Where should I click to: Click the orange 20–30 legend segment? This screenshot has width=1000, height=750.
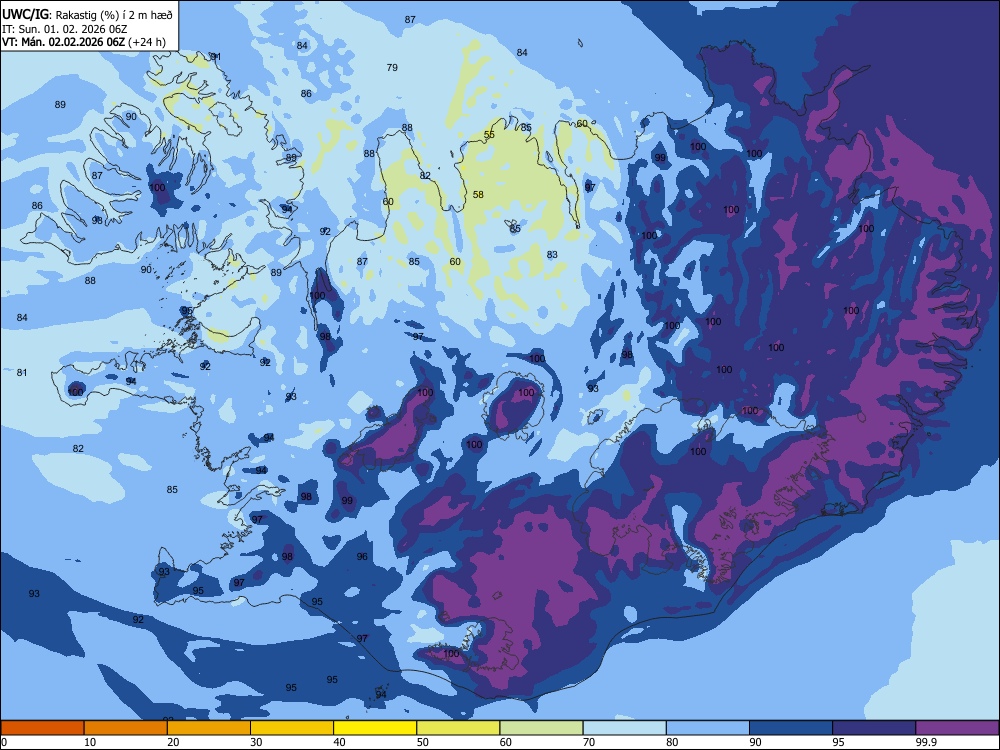click(209, 728)
